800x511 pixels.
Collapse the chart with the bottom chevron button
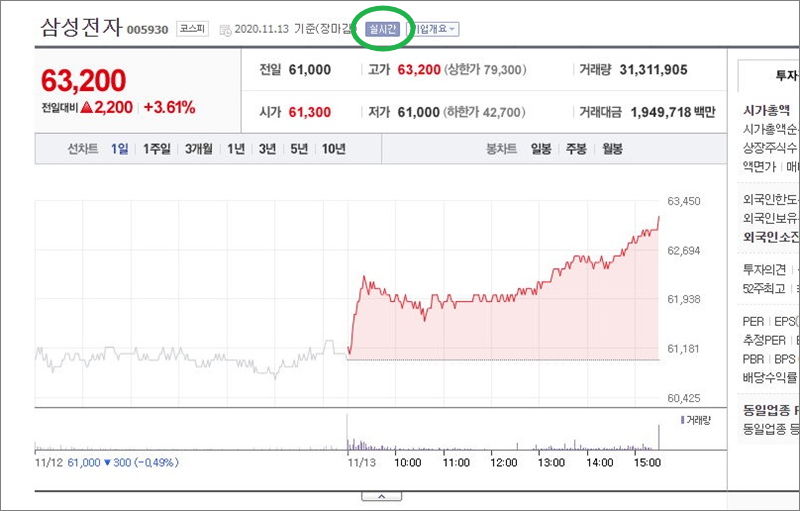click(381, 496)
